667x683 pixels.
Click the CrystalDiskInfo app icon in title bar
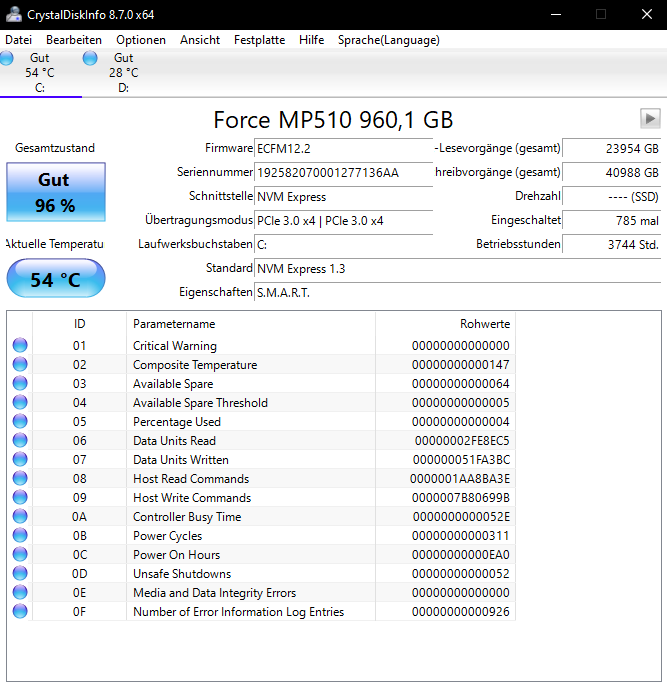(14, 14)
